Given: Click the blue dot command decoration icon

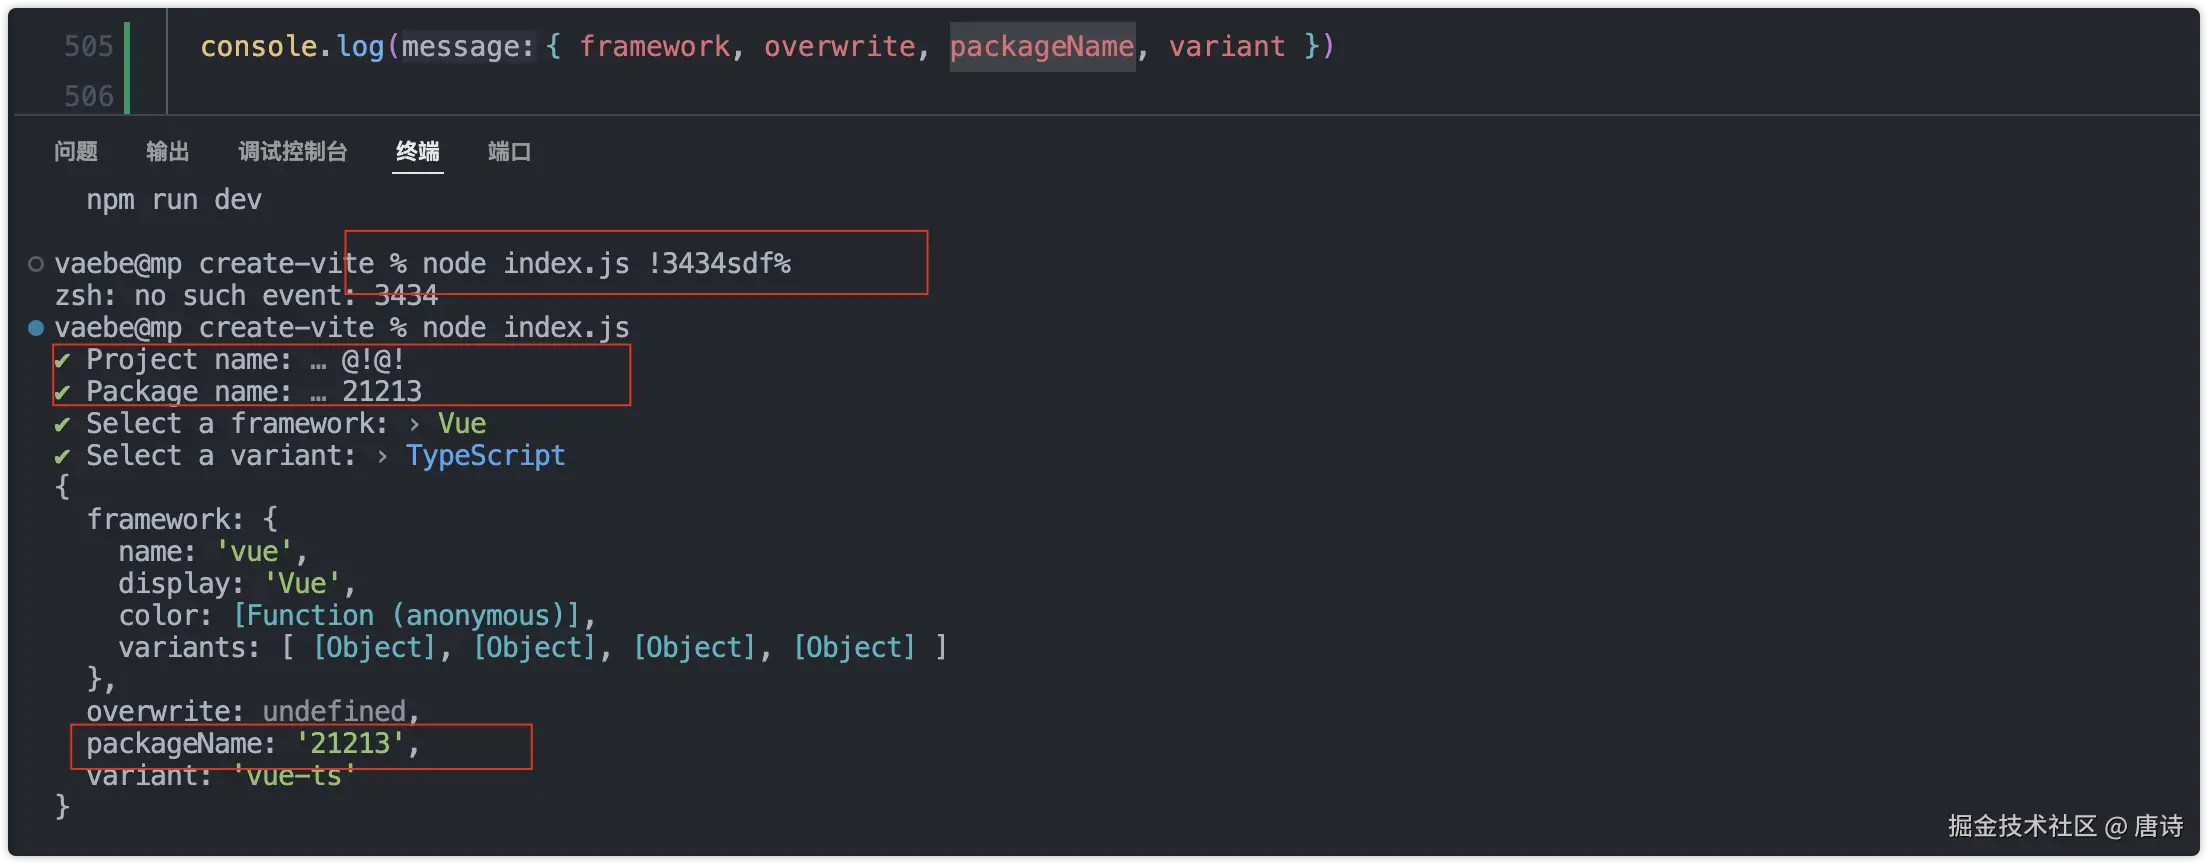Looking at the screenshot, I should coord(36,328).
